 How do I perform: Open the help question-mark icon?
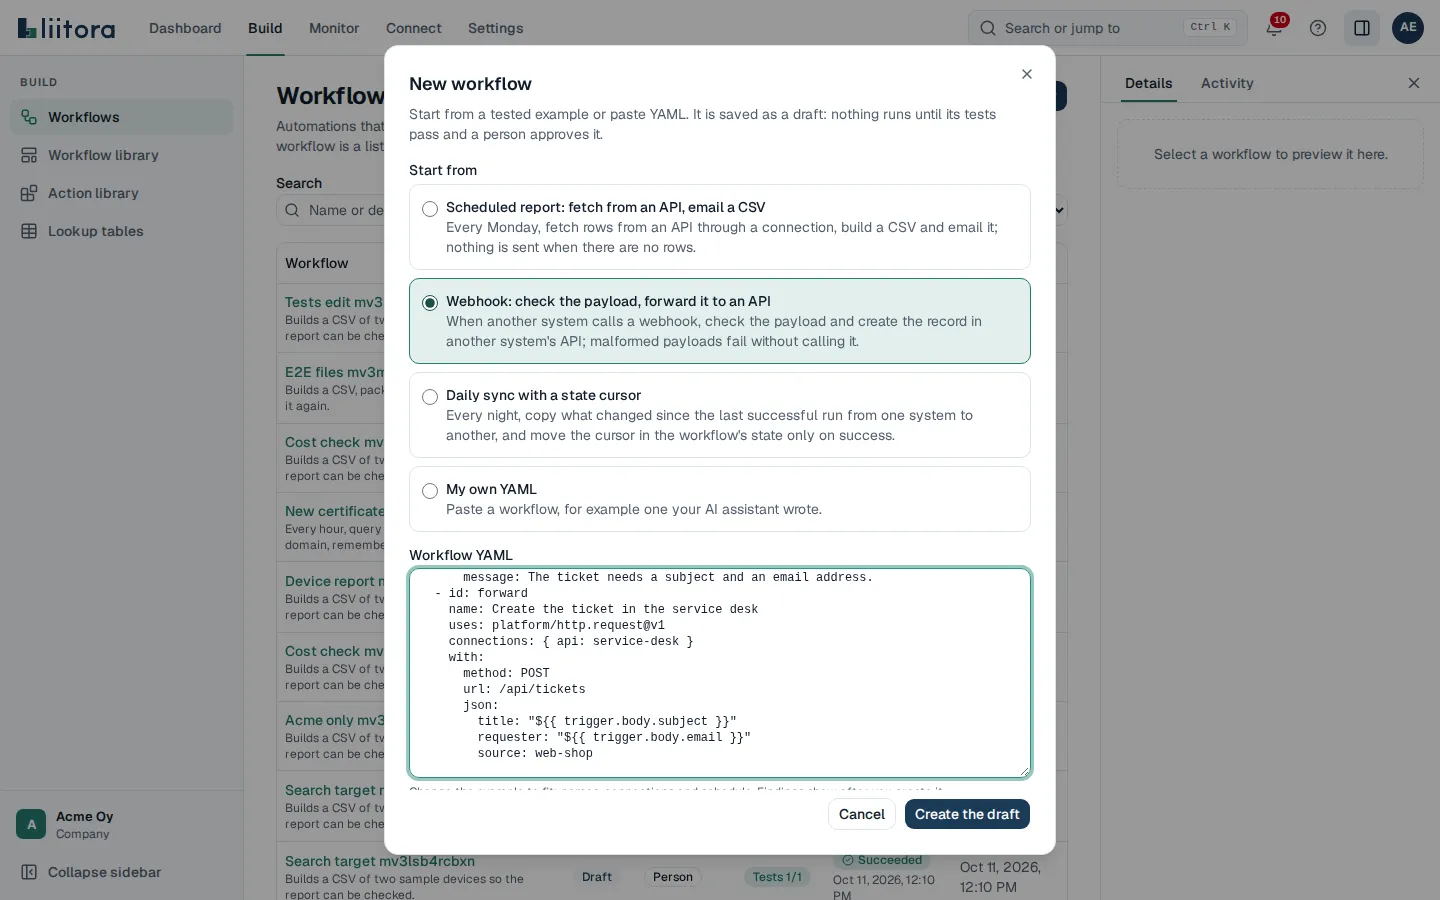[1318, 28]
